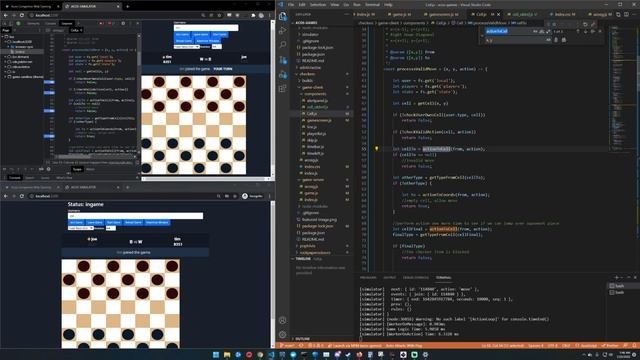Open the Terminal menu in VS Code
640x360 pixels.
[372, 4]
